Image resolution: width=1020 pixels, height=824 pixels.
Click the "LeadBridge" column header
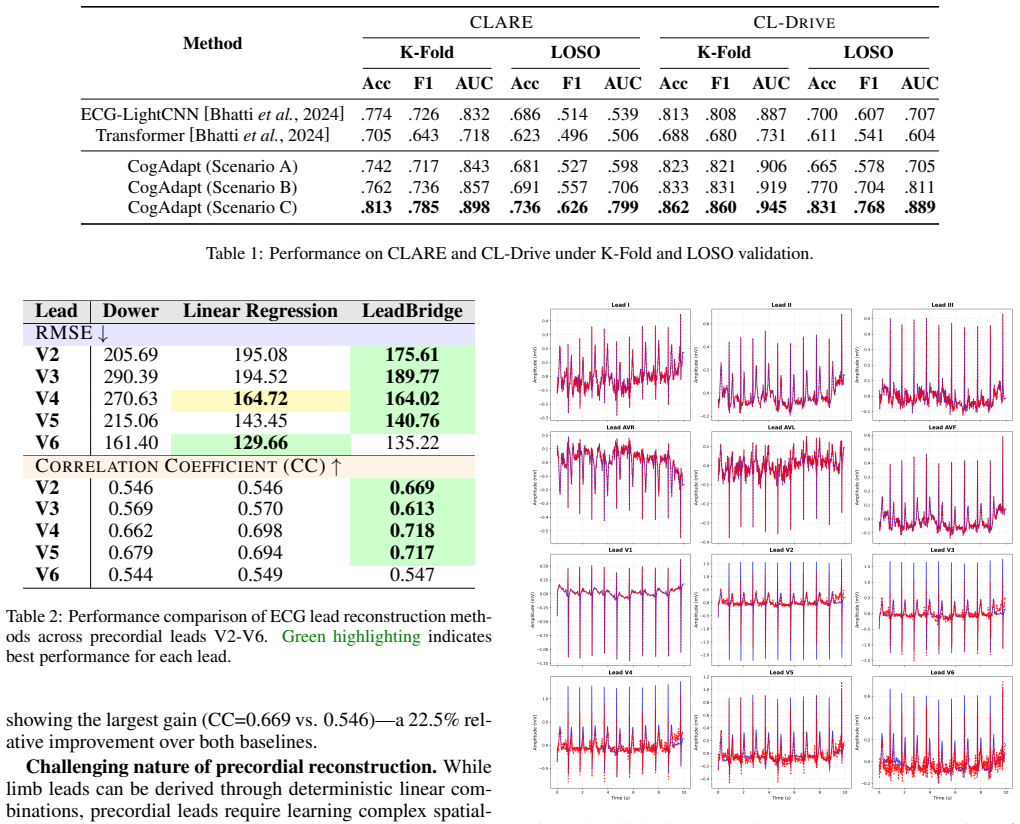tap(412, 311)
